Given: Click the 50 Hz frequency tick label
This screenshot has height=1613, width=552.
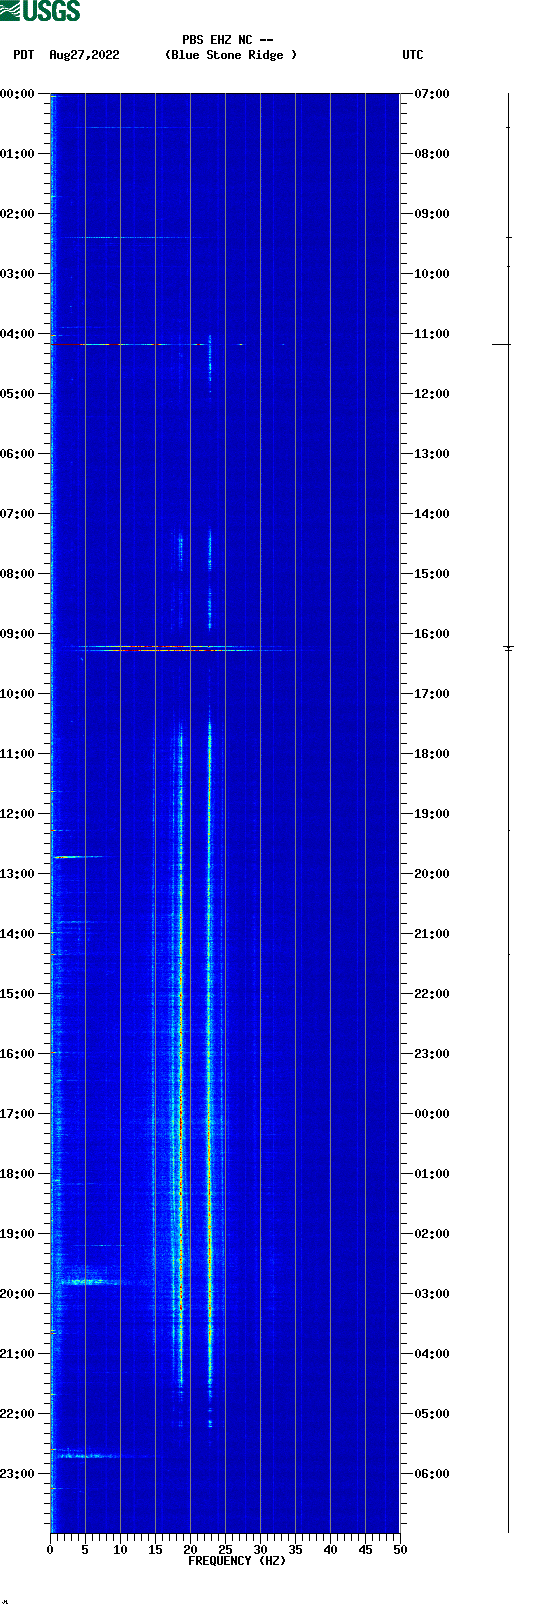Looking at the screenshot, I should tap(400, 1550).
